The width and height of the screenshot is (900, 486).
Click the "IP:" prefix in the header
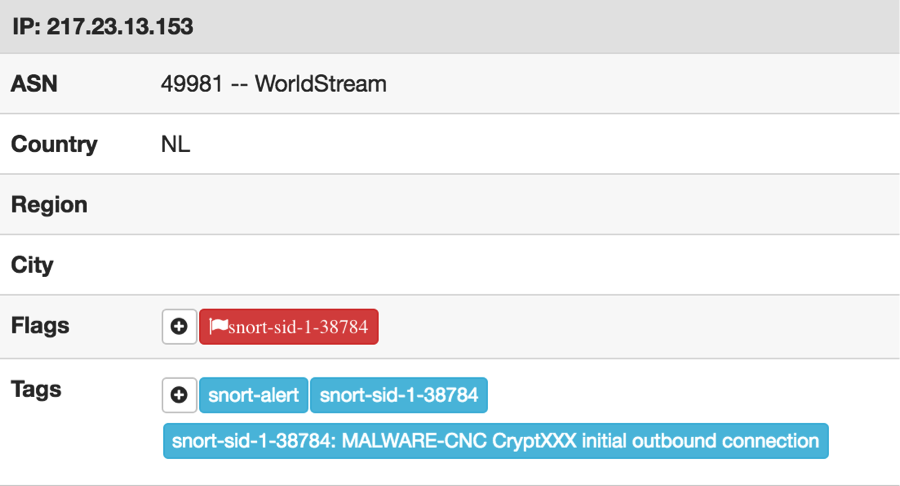[x=27, y=27]
